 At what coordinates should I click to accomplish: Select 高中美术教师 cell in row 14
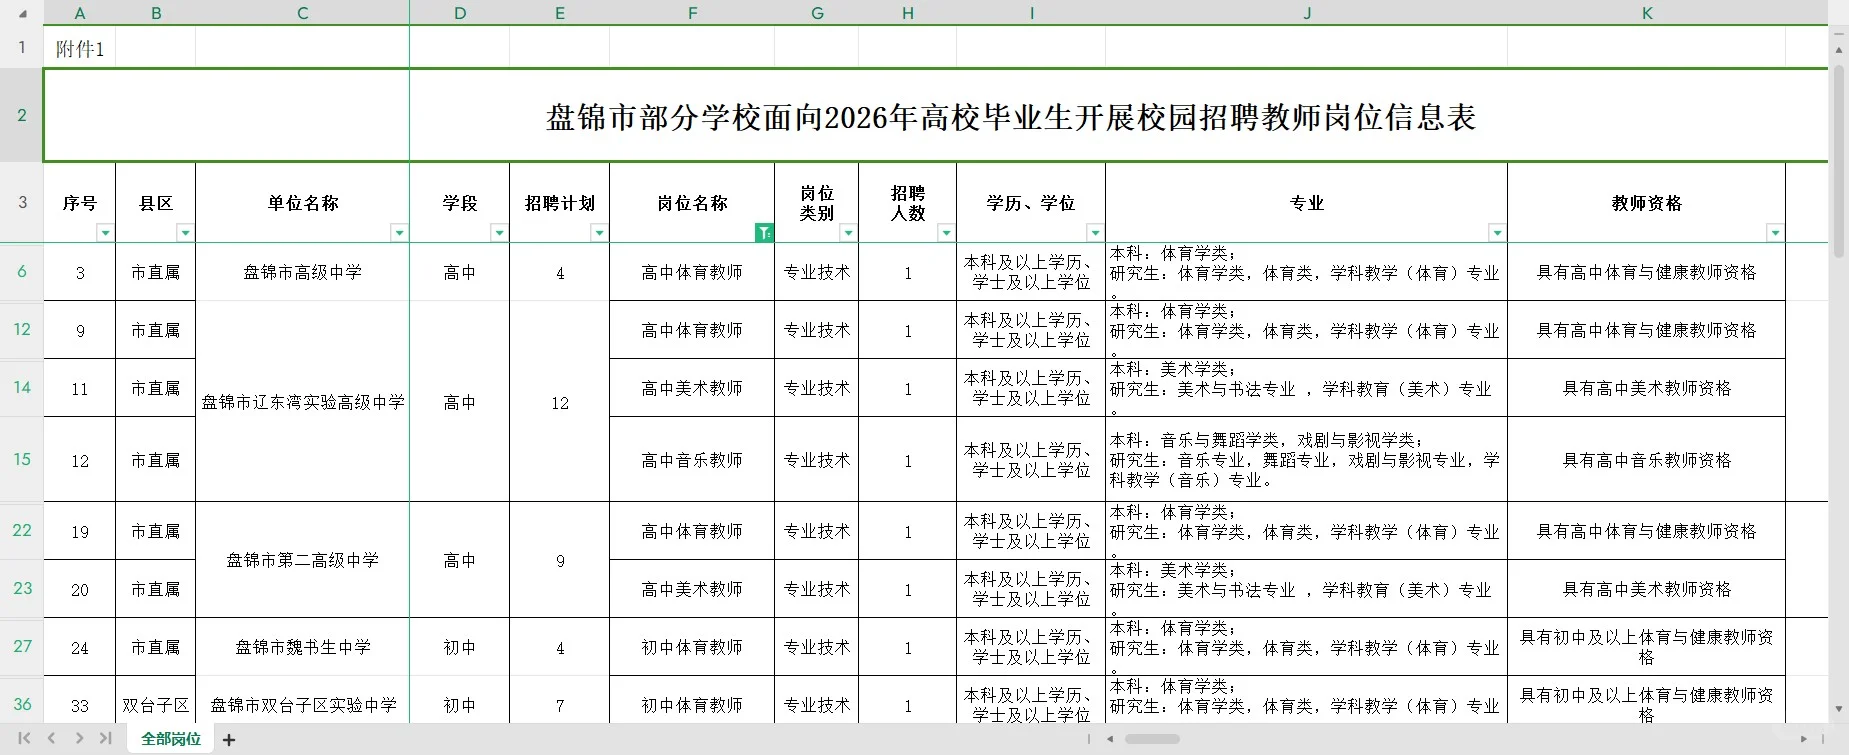point(692,388)
